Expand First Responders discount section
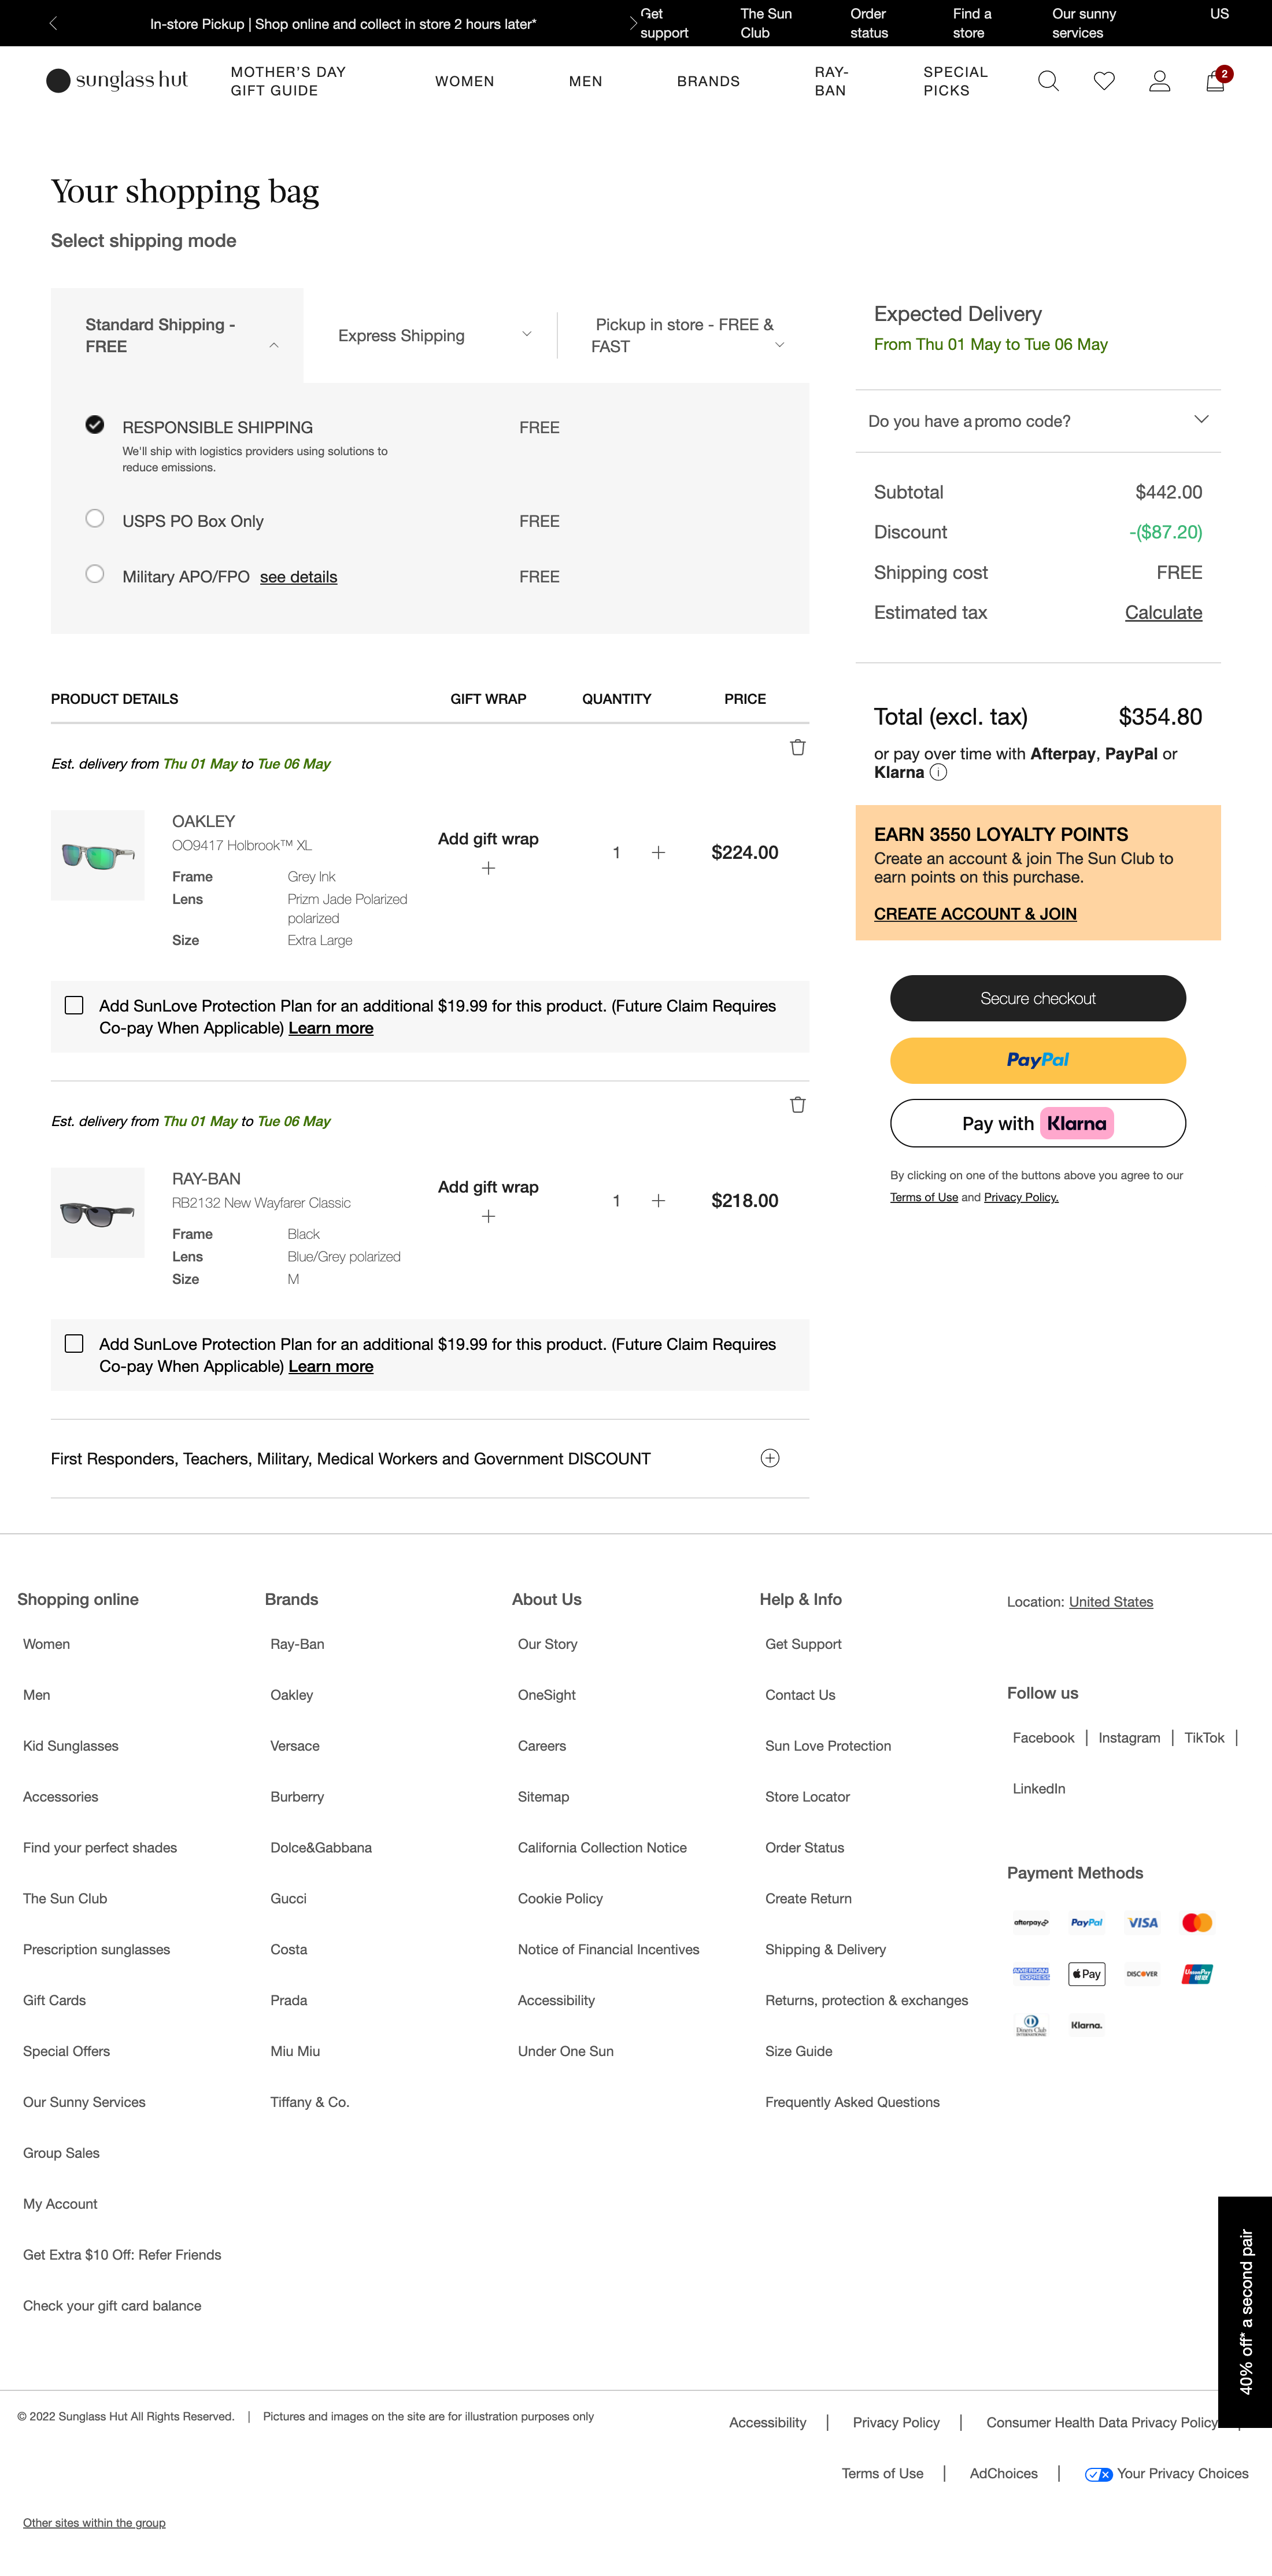1272x2576 pixels. pos(769,1458)
